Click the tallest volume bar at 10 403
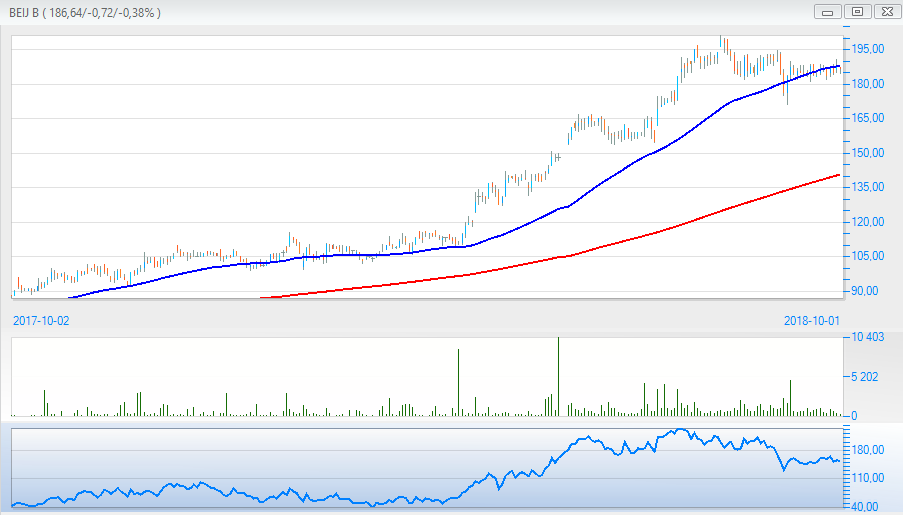This screenshot has height=515, width=903. [x=558, y=376]
